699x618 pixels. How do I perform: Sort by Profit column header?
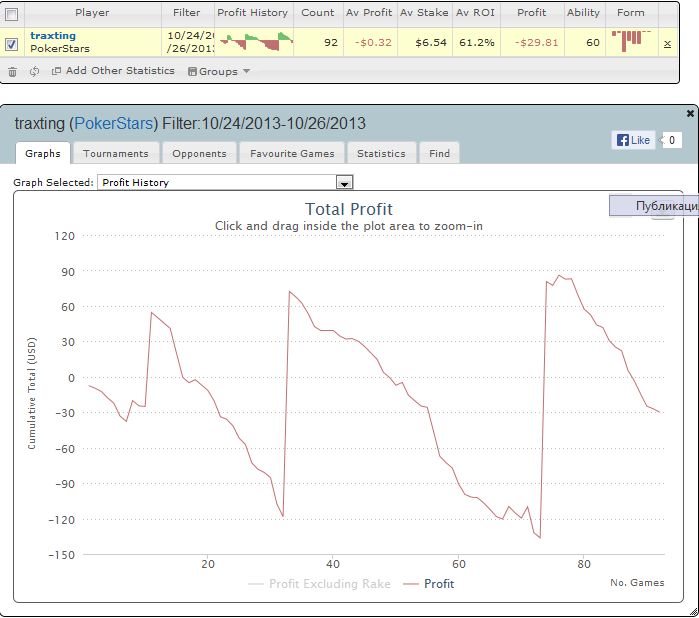click(x=531, y=12)
